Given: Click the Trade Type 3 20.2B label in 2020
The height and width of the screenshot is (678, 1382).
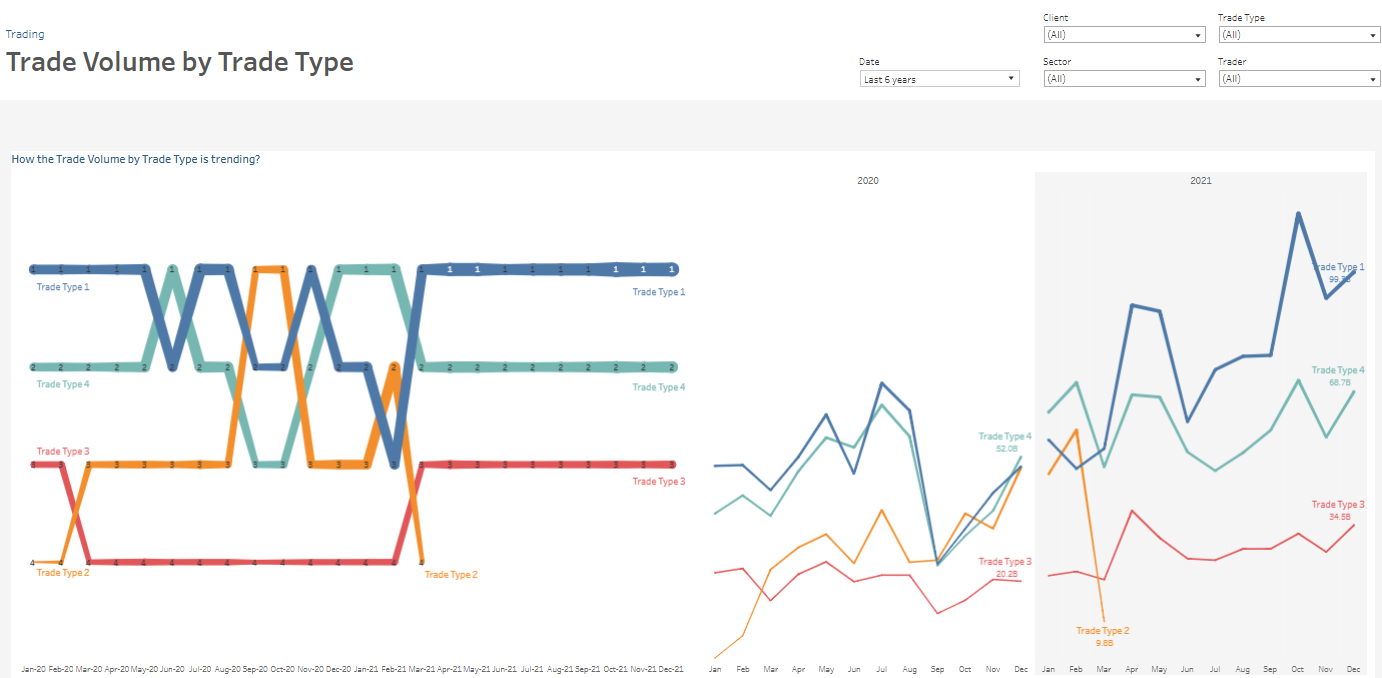Looking at the screenshot, I should pos(1004,568).
